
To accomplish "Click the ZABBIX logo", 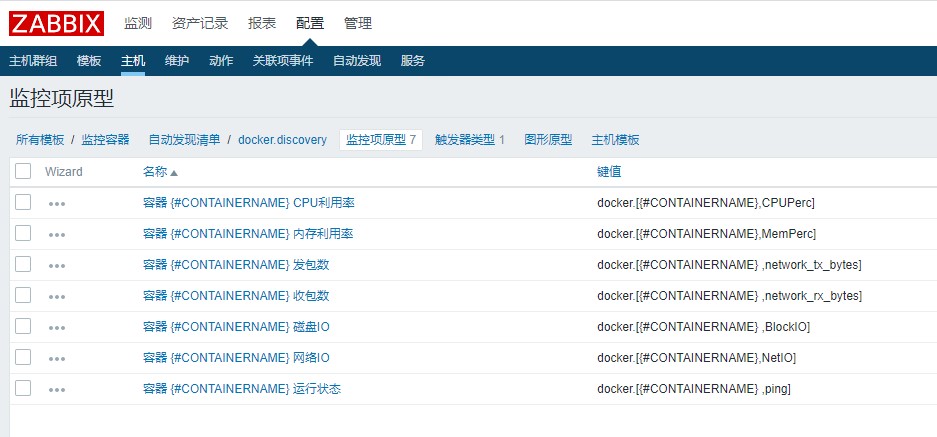I will (x=56, y=24).
